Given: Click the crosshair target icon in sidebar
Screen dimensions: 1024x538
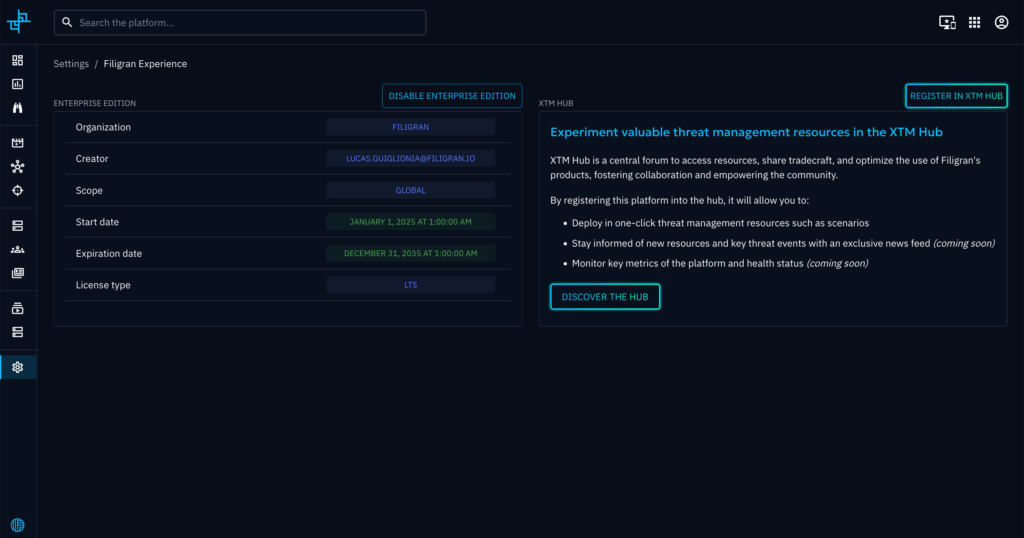Looking at the screenshot, I should (x=17, y=191).
